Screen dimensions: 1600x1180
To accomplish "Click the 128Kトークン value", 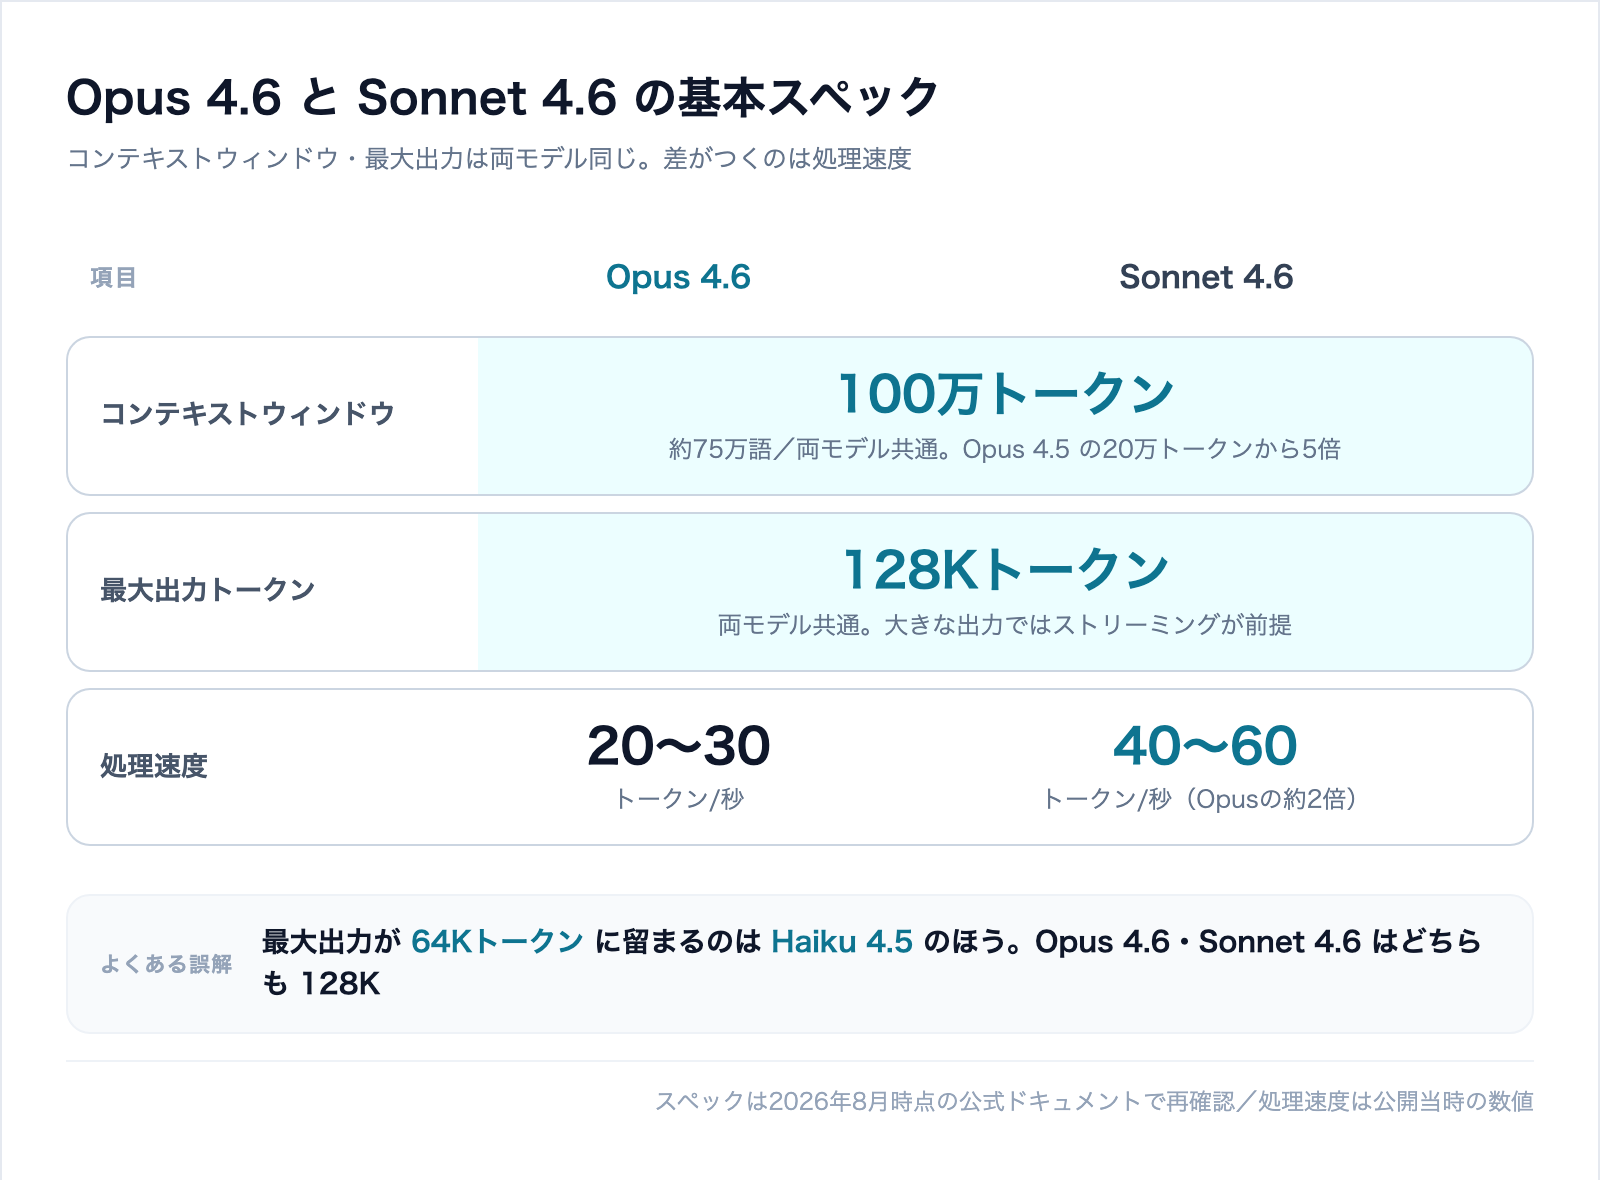I will coord(1005,569).
